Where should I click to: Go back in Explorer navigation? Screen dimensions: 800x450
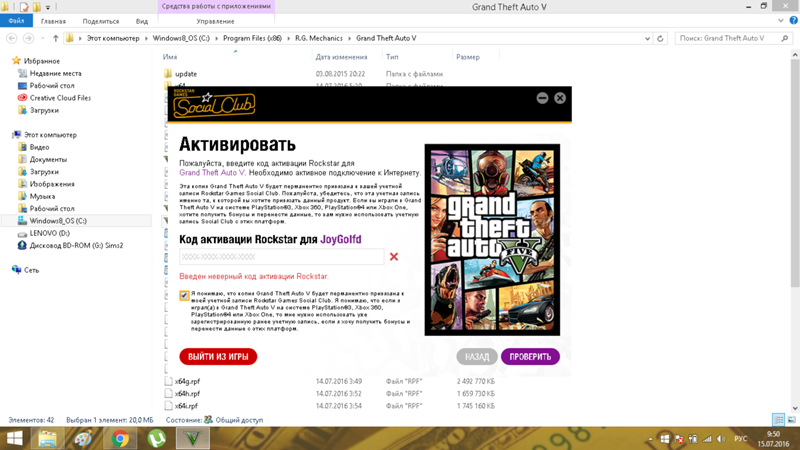(x=12, y=38)
